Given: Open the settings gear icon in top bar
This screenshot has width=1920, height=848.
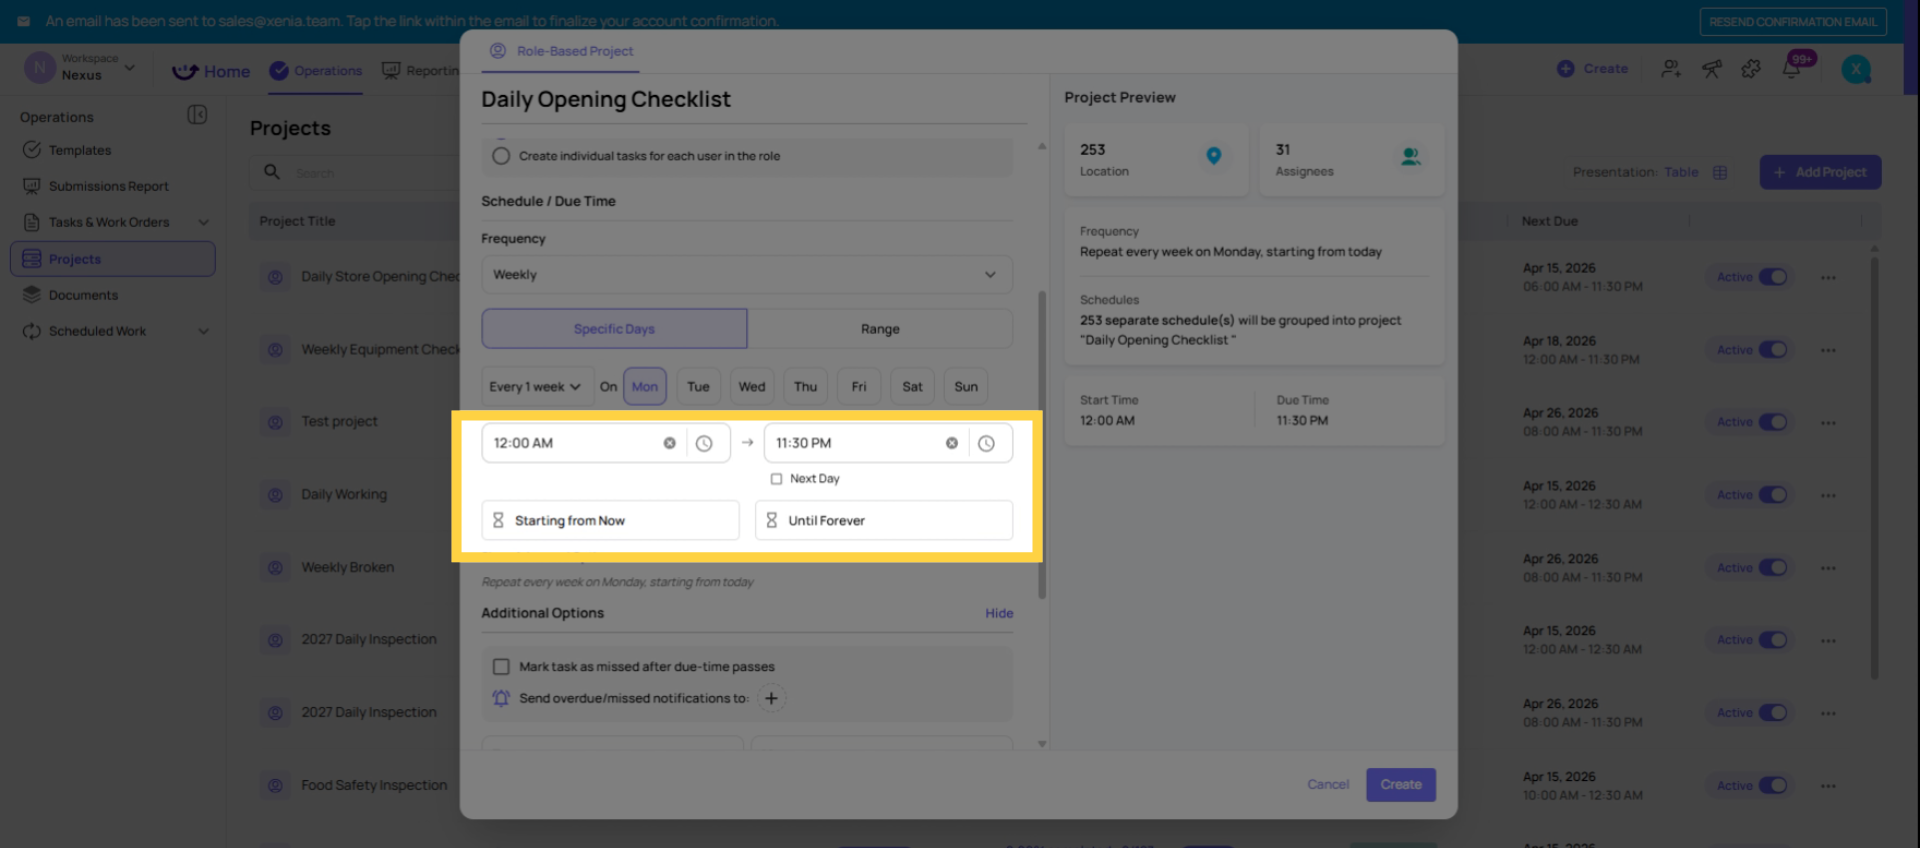Looking at the screenshot, I should coord(1751,68).
